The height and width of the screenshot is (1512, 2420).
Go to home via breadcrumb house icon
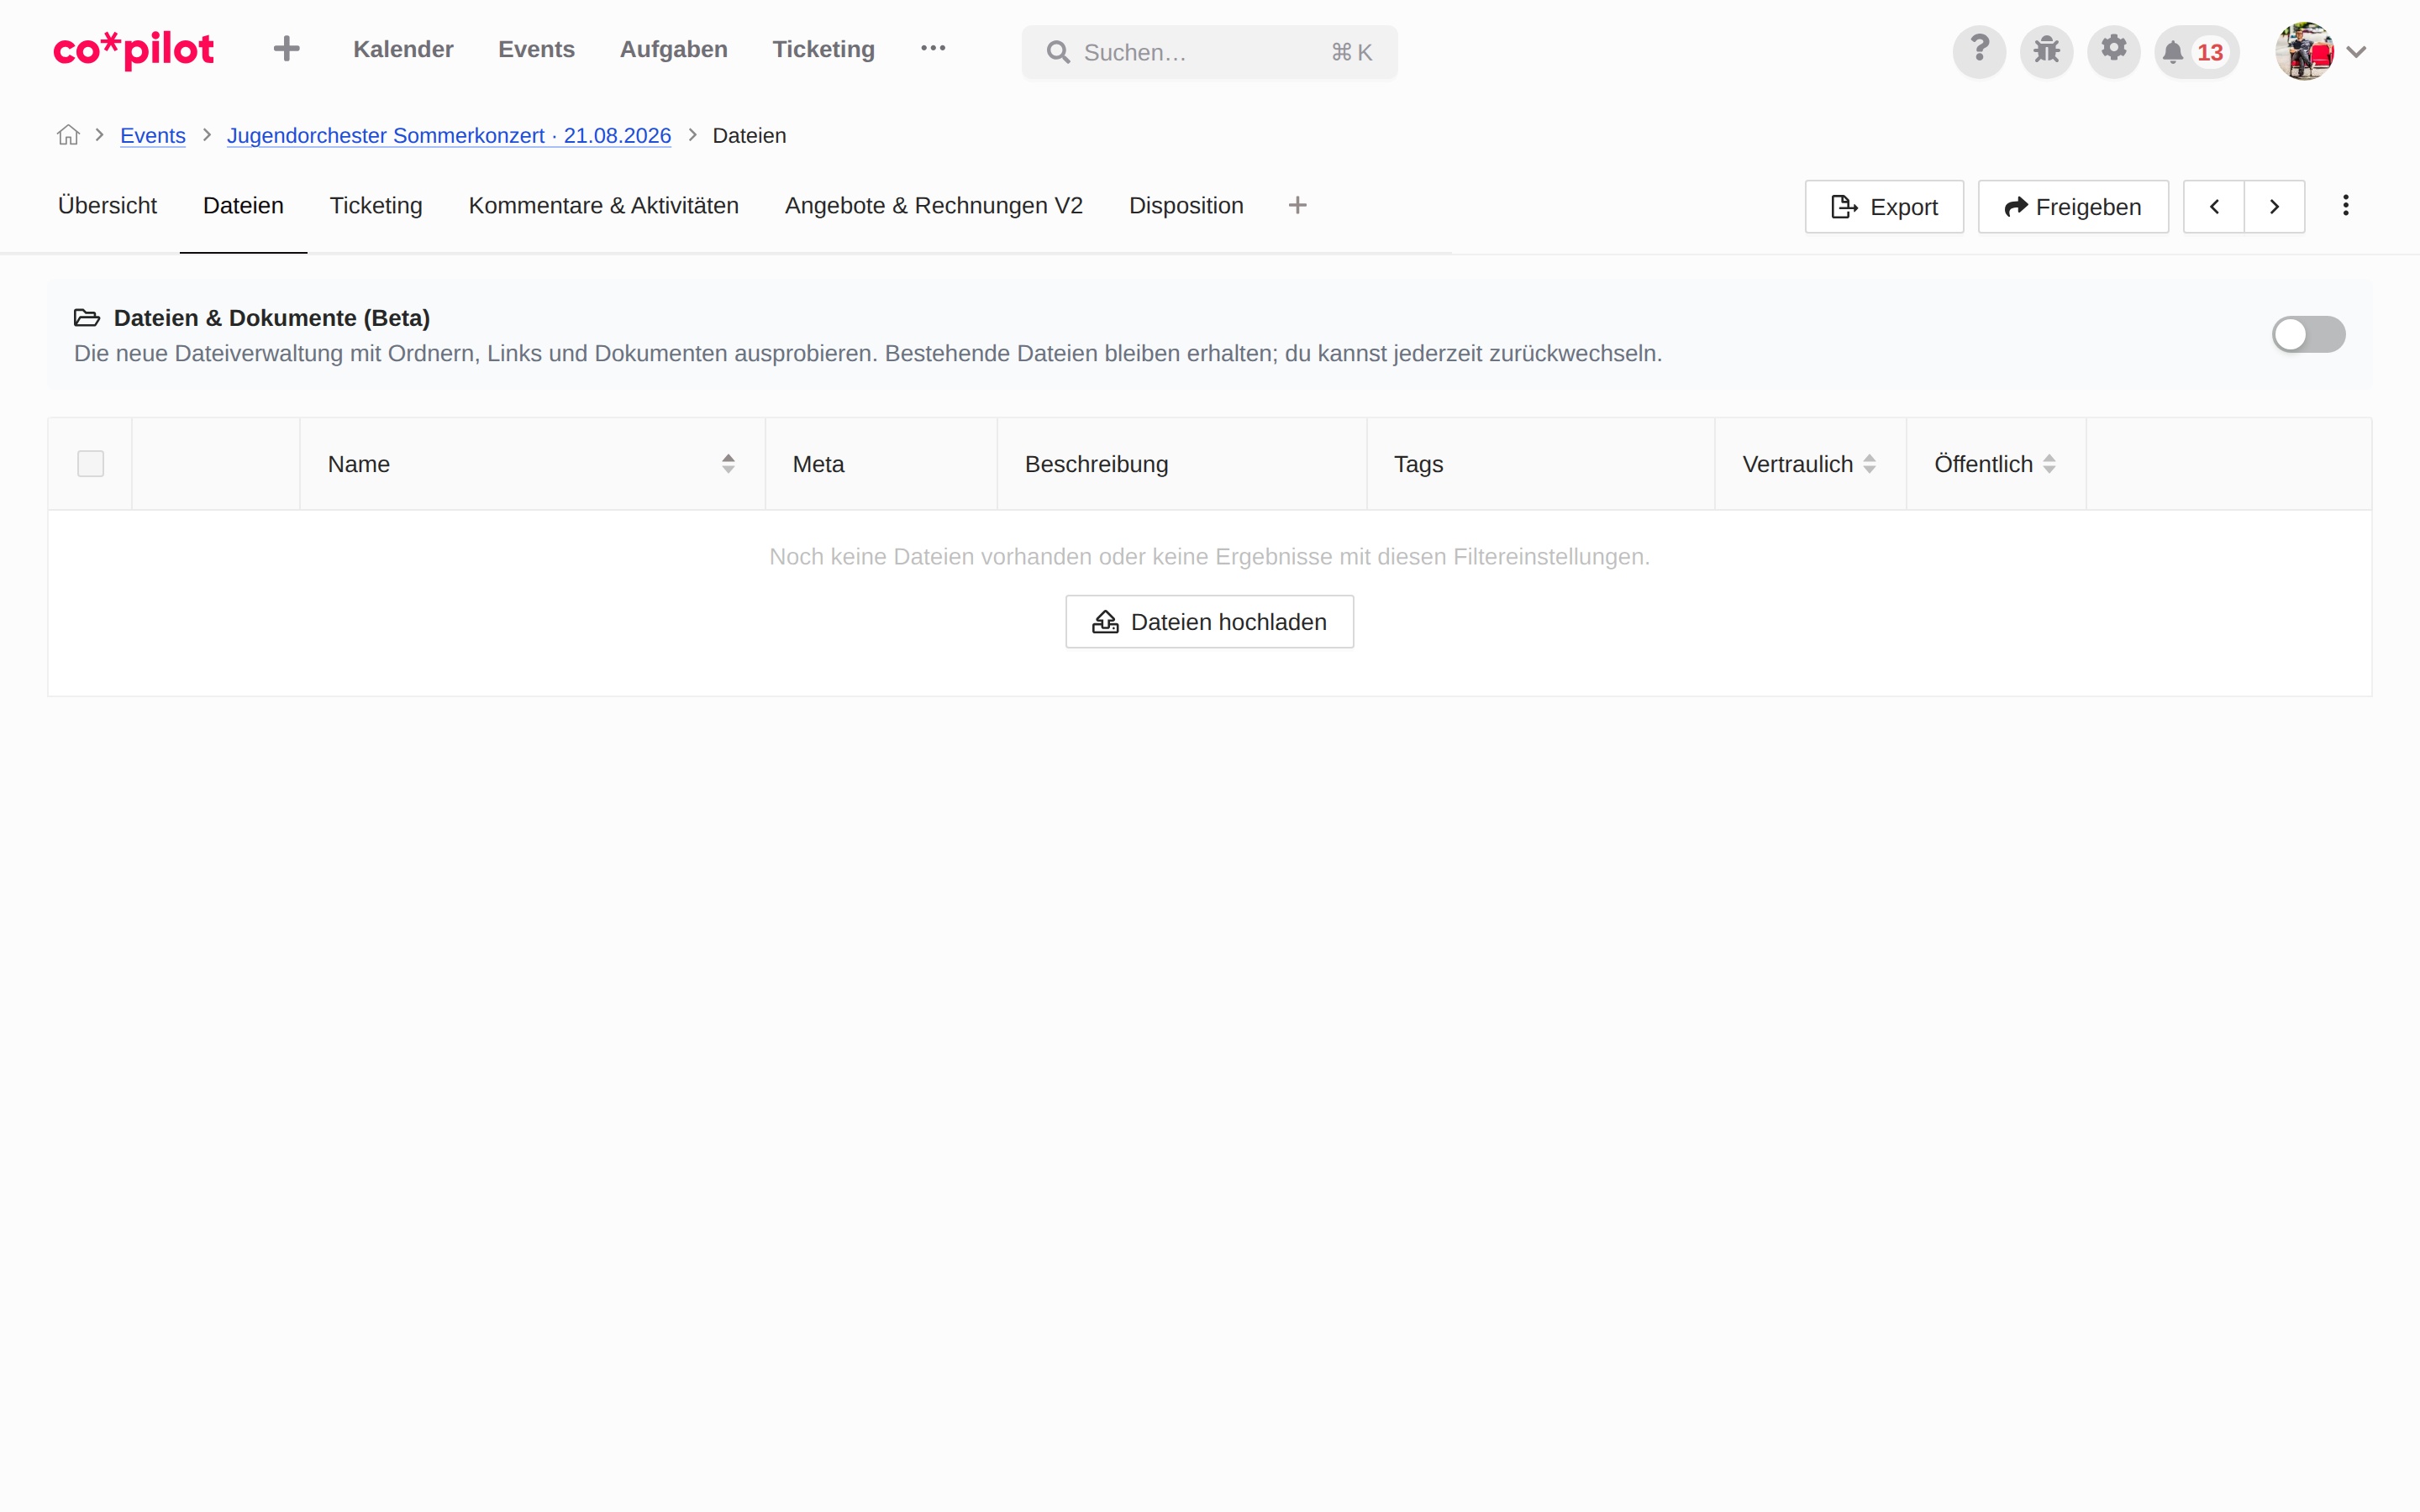[68, 135]
